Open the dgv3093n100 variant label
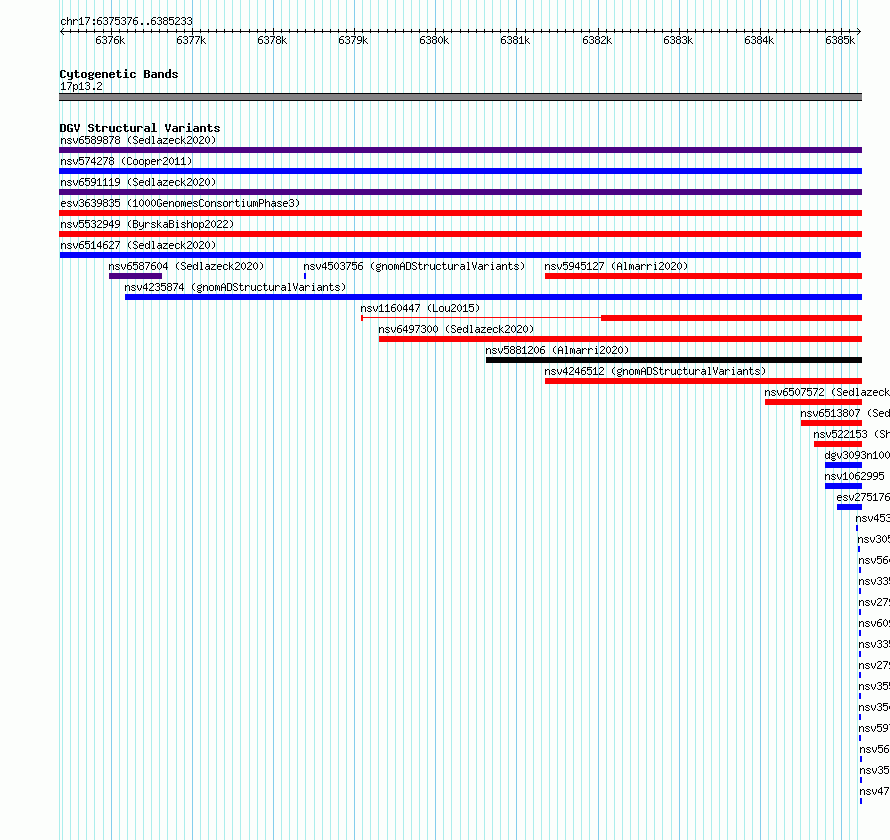890x840 pixels. click(x=857, y=455)
